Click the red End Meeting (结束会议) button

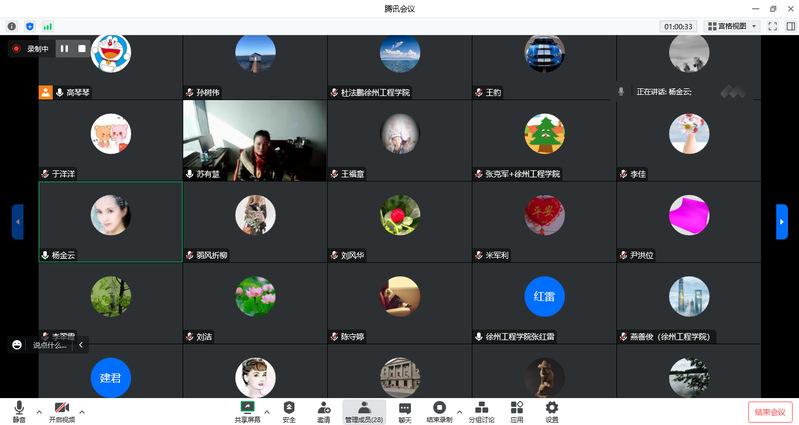point(770,411)
